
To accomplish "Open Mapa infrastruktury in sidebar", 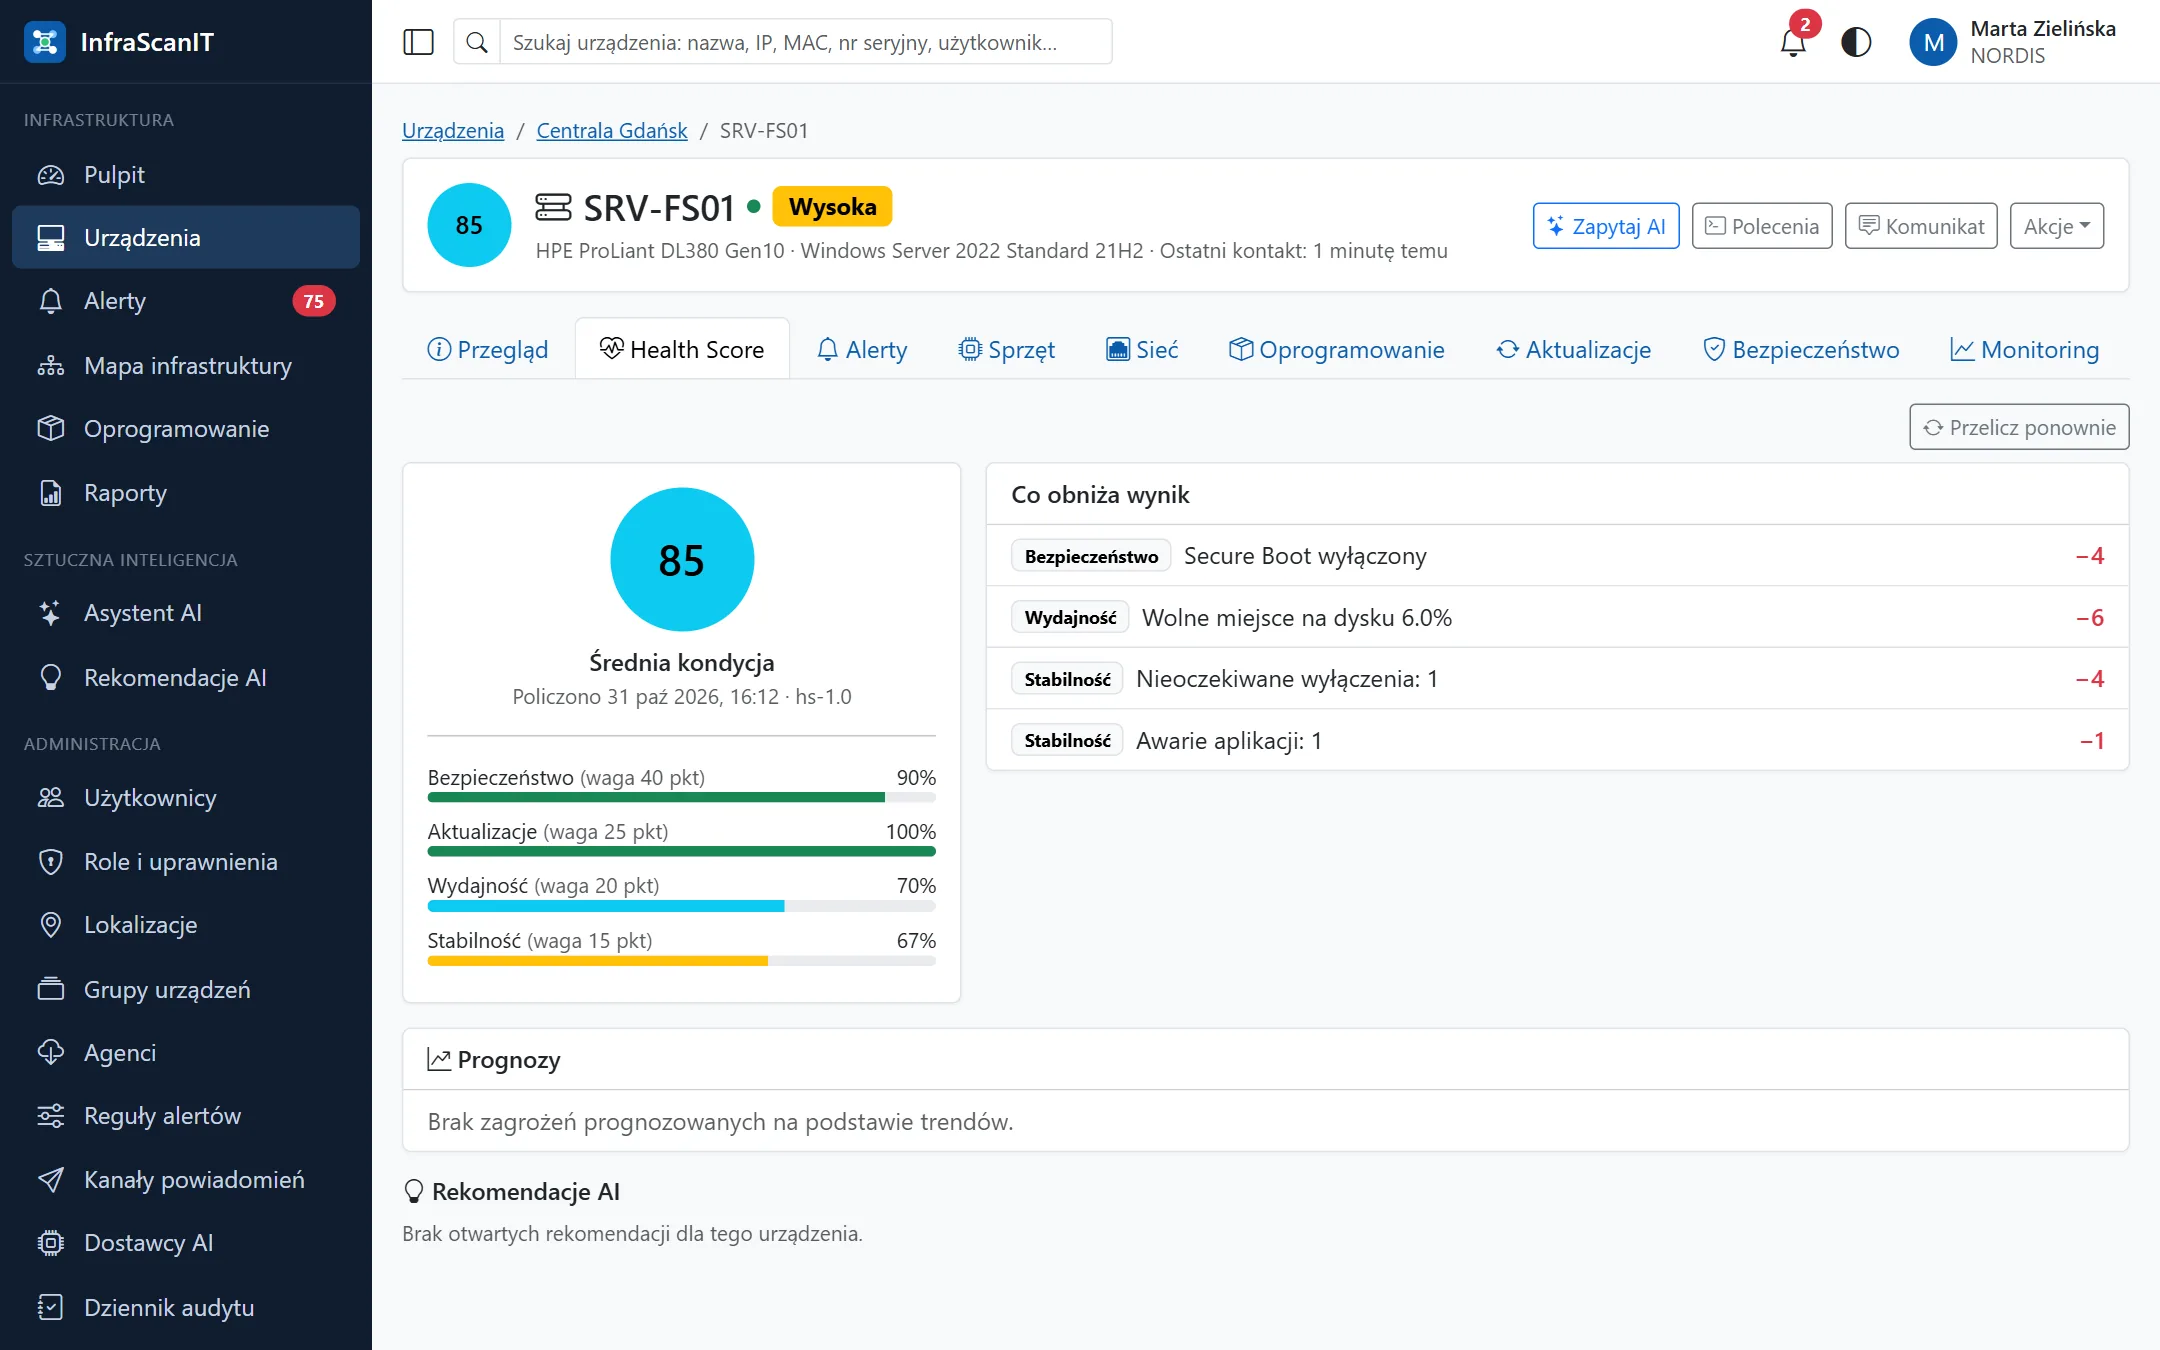I will pyautogui.click(x=186, y=366).
